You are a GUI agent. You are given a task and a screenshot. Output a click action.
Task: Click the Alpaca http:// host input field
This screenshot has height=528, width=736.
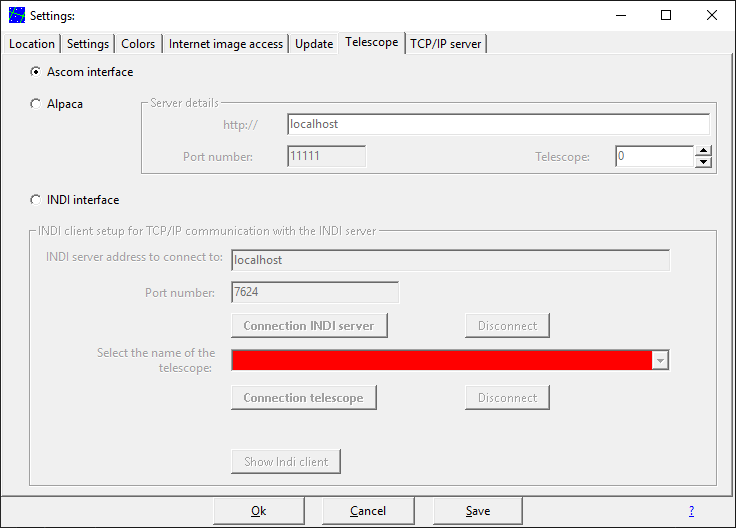497,124
